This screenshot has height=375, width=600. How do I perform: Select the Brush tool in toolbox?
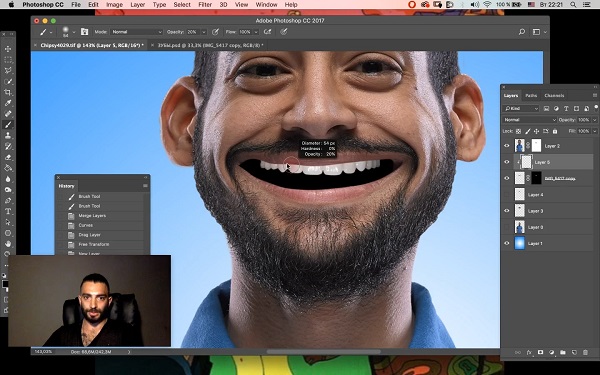8,124
